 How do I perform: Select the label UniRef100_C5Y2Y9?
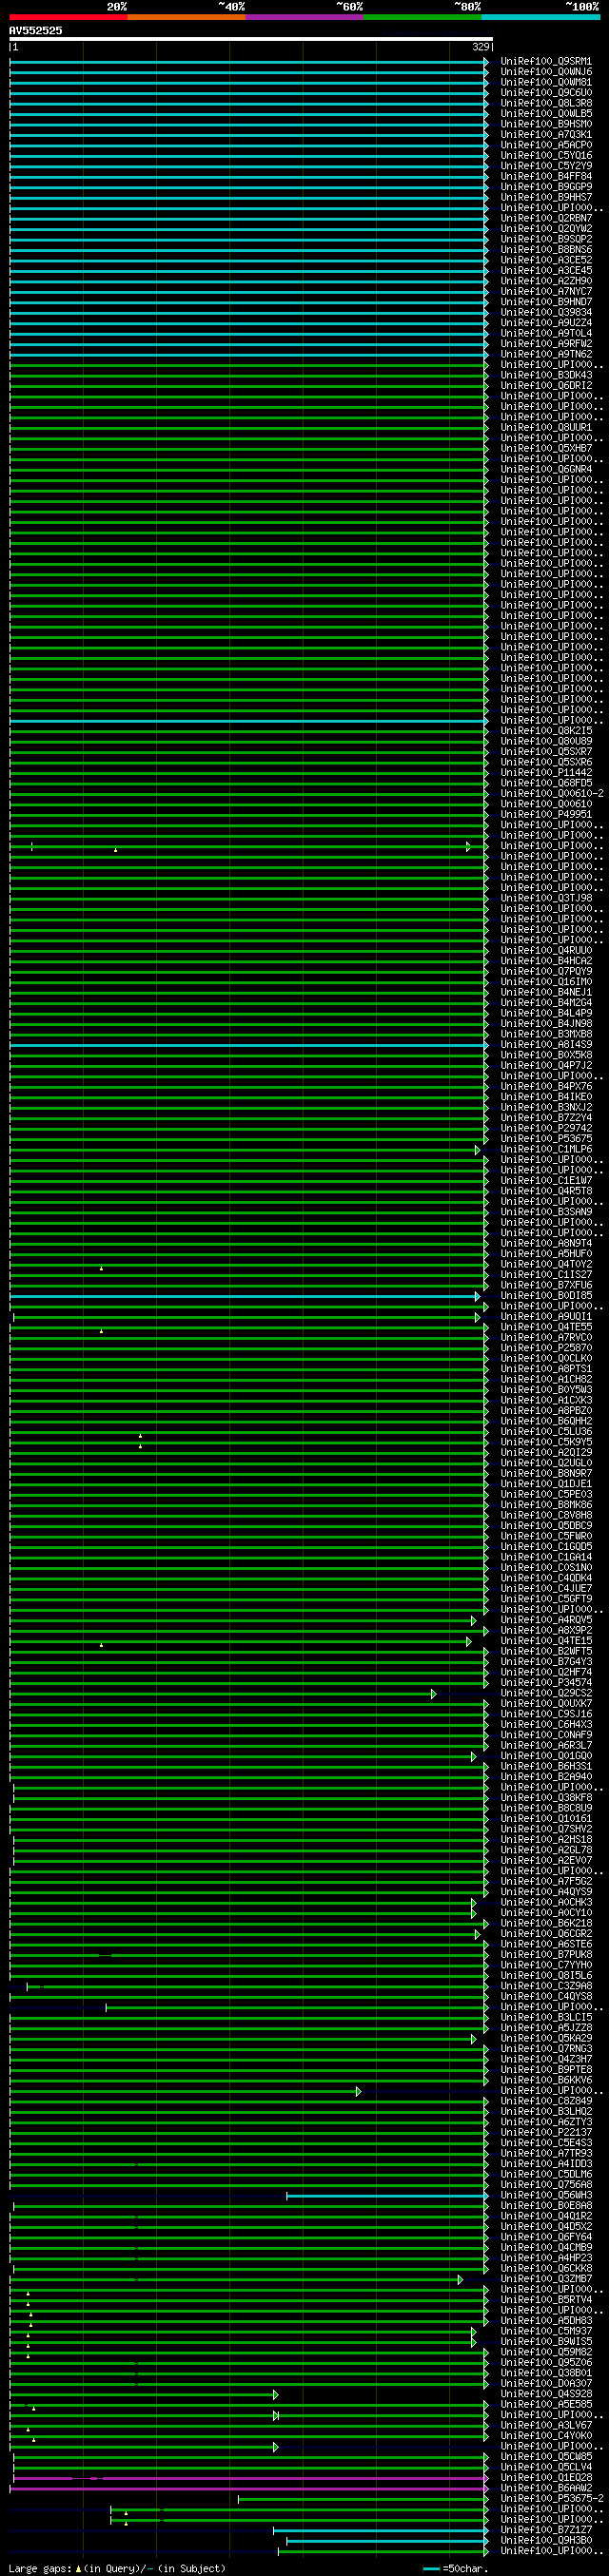click(x=546, y=166)
